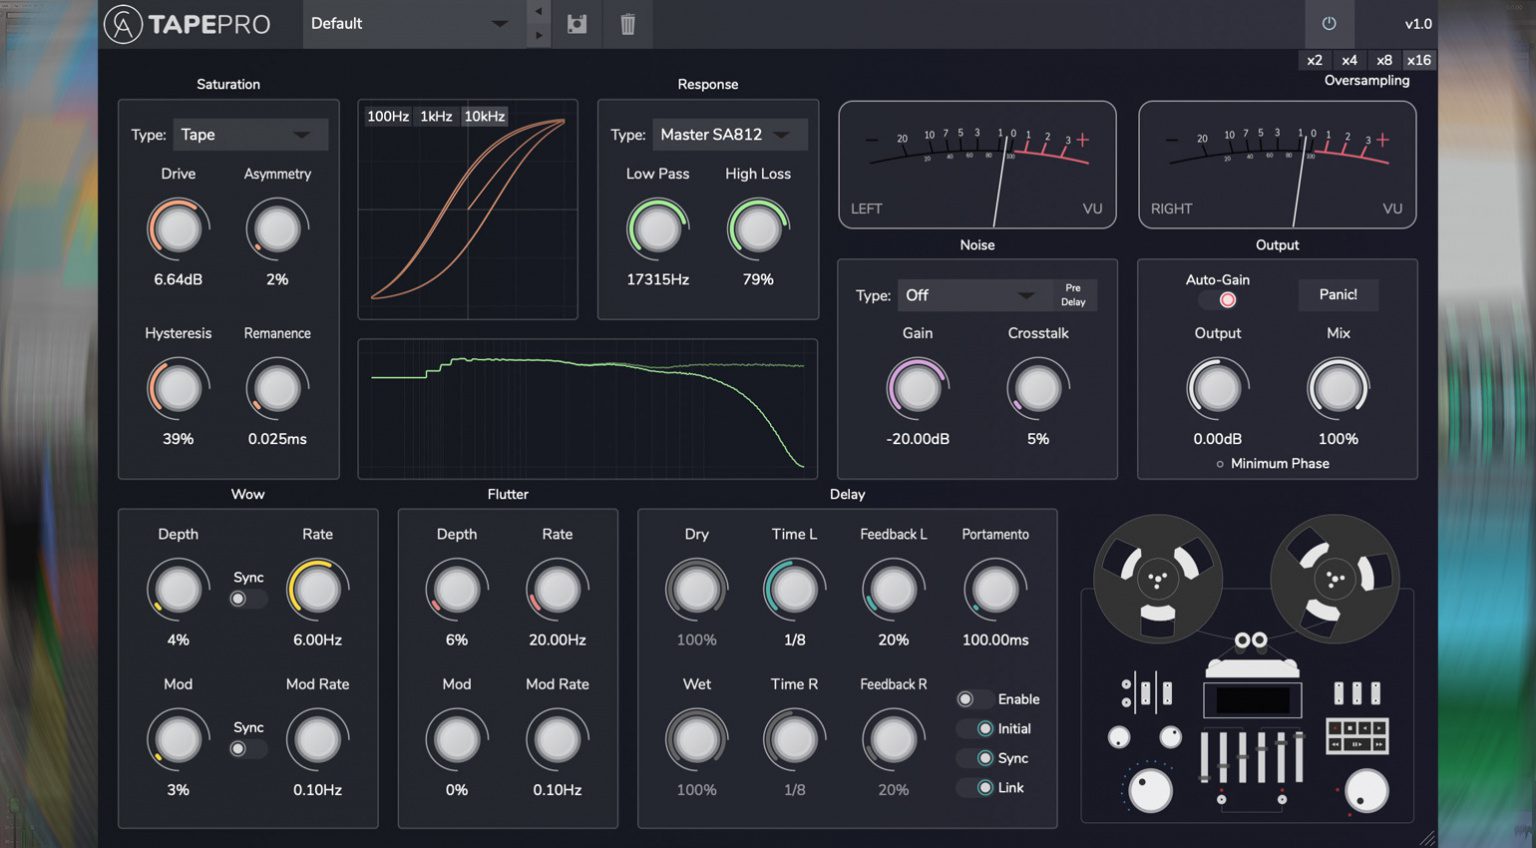Image resolution: width=1536 pixels, height=848 pixels.
Task: Toggle plugin power bypass button
Action: [1329, 24]
